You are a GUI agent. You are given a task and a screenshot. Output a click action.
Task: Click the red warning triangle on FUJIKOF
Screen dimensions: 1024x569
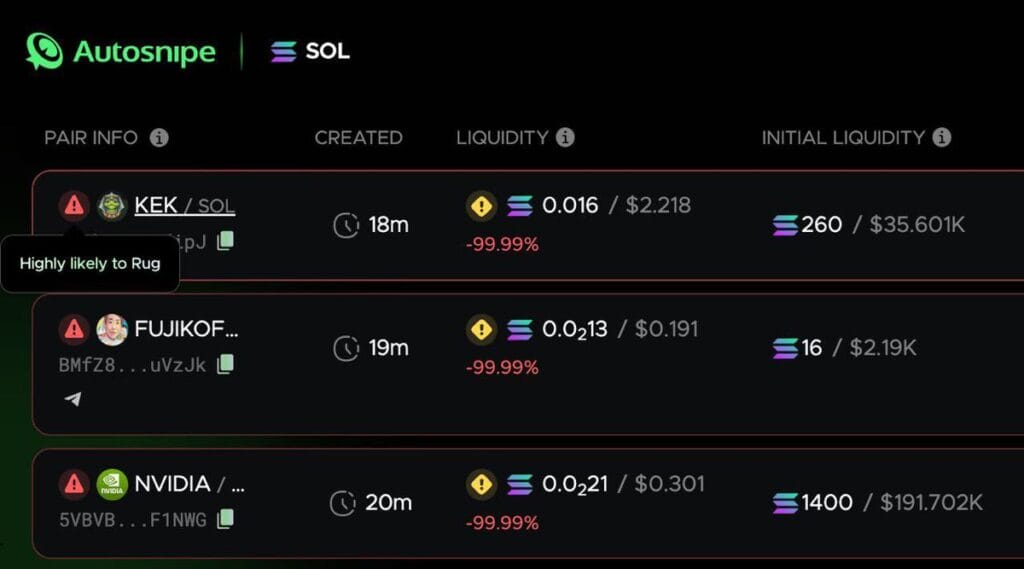(x=74, y=329)
